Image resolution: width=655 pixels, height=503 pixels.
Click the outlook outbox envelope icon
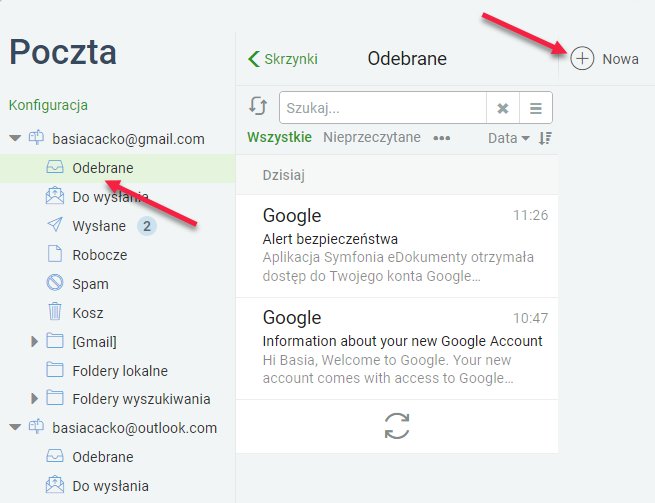55,485
